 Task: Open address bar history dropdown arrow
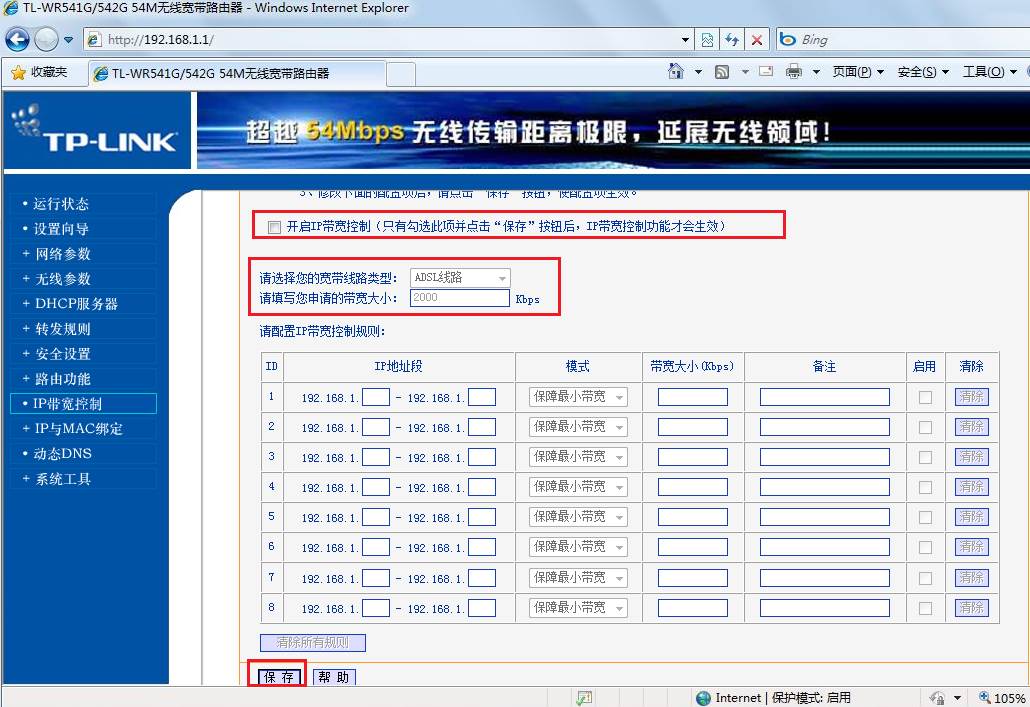click(x=685, y=40)
